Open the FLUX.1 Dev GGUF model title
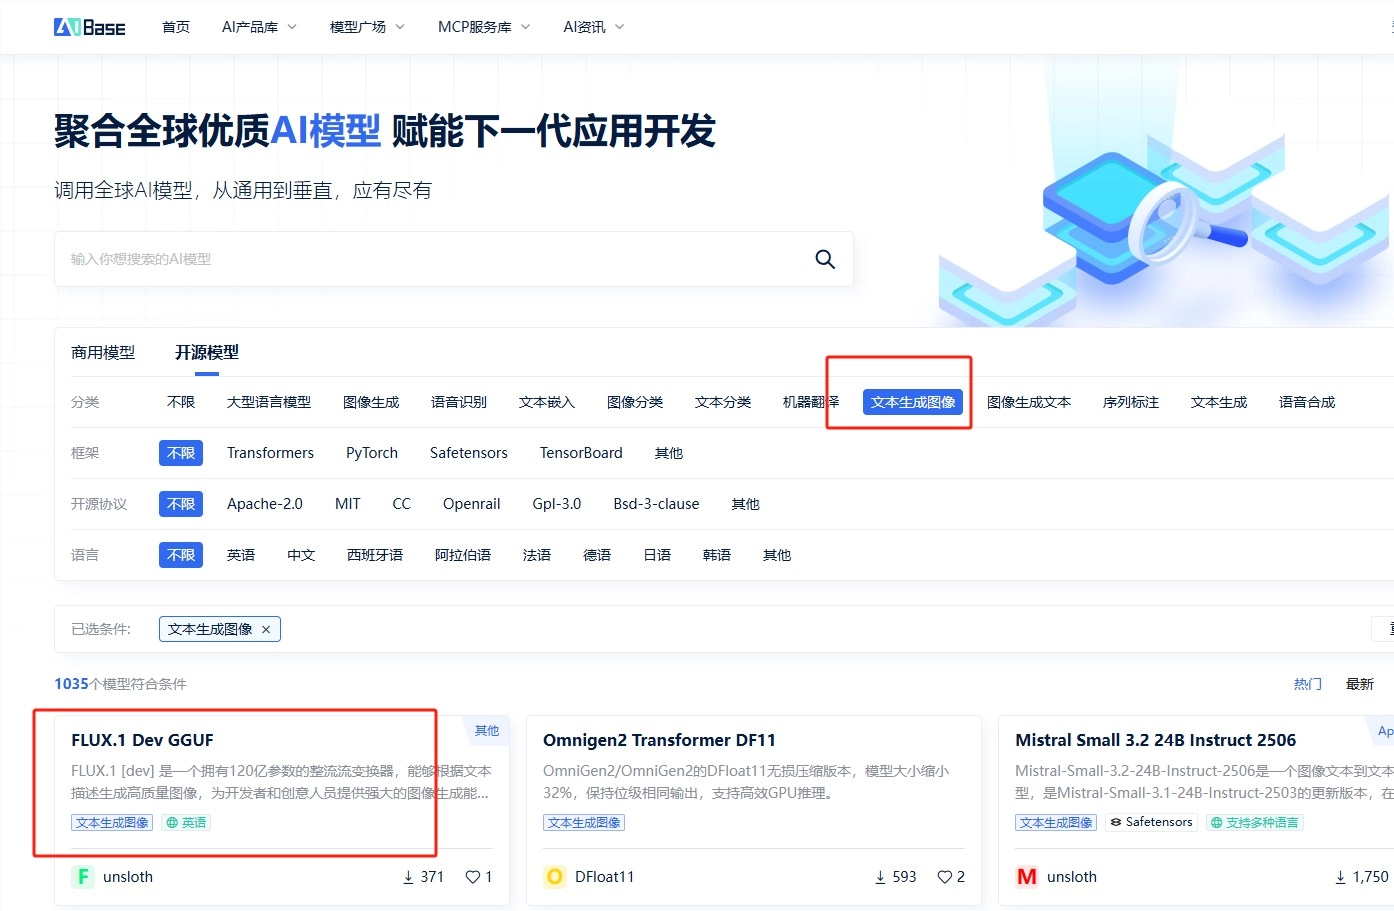Screen dimensions: 1394x911 click(142, 740)
